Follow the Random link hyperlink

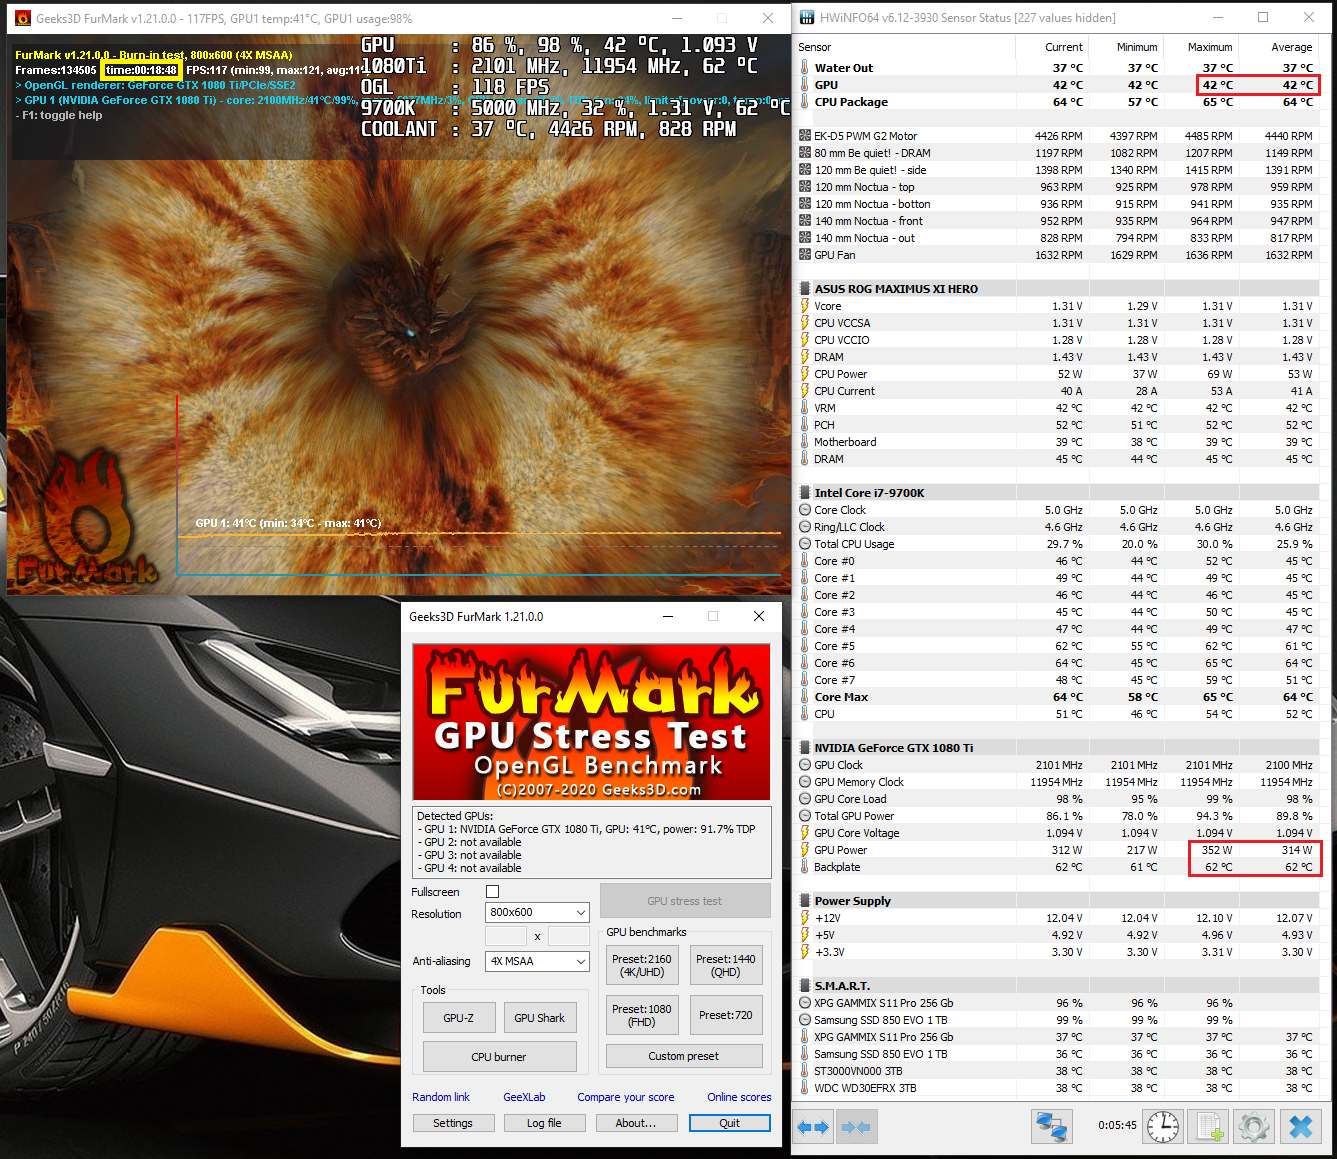point(441,1097)
